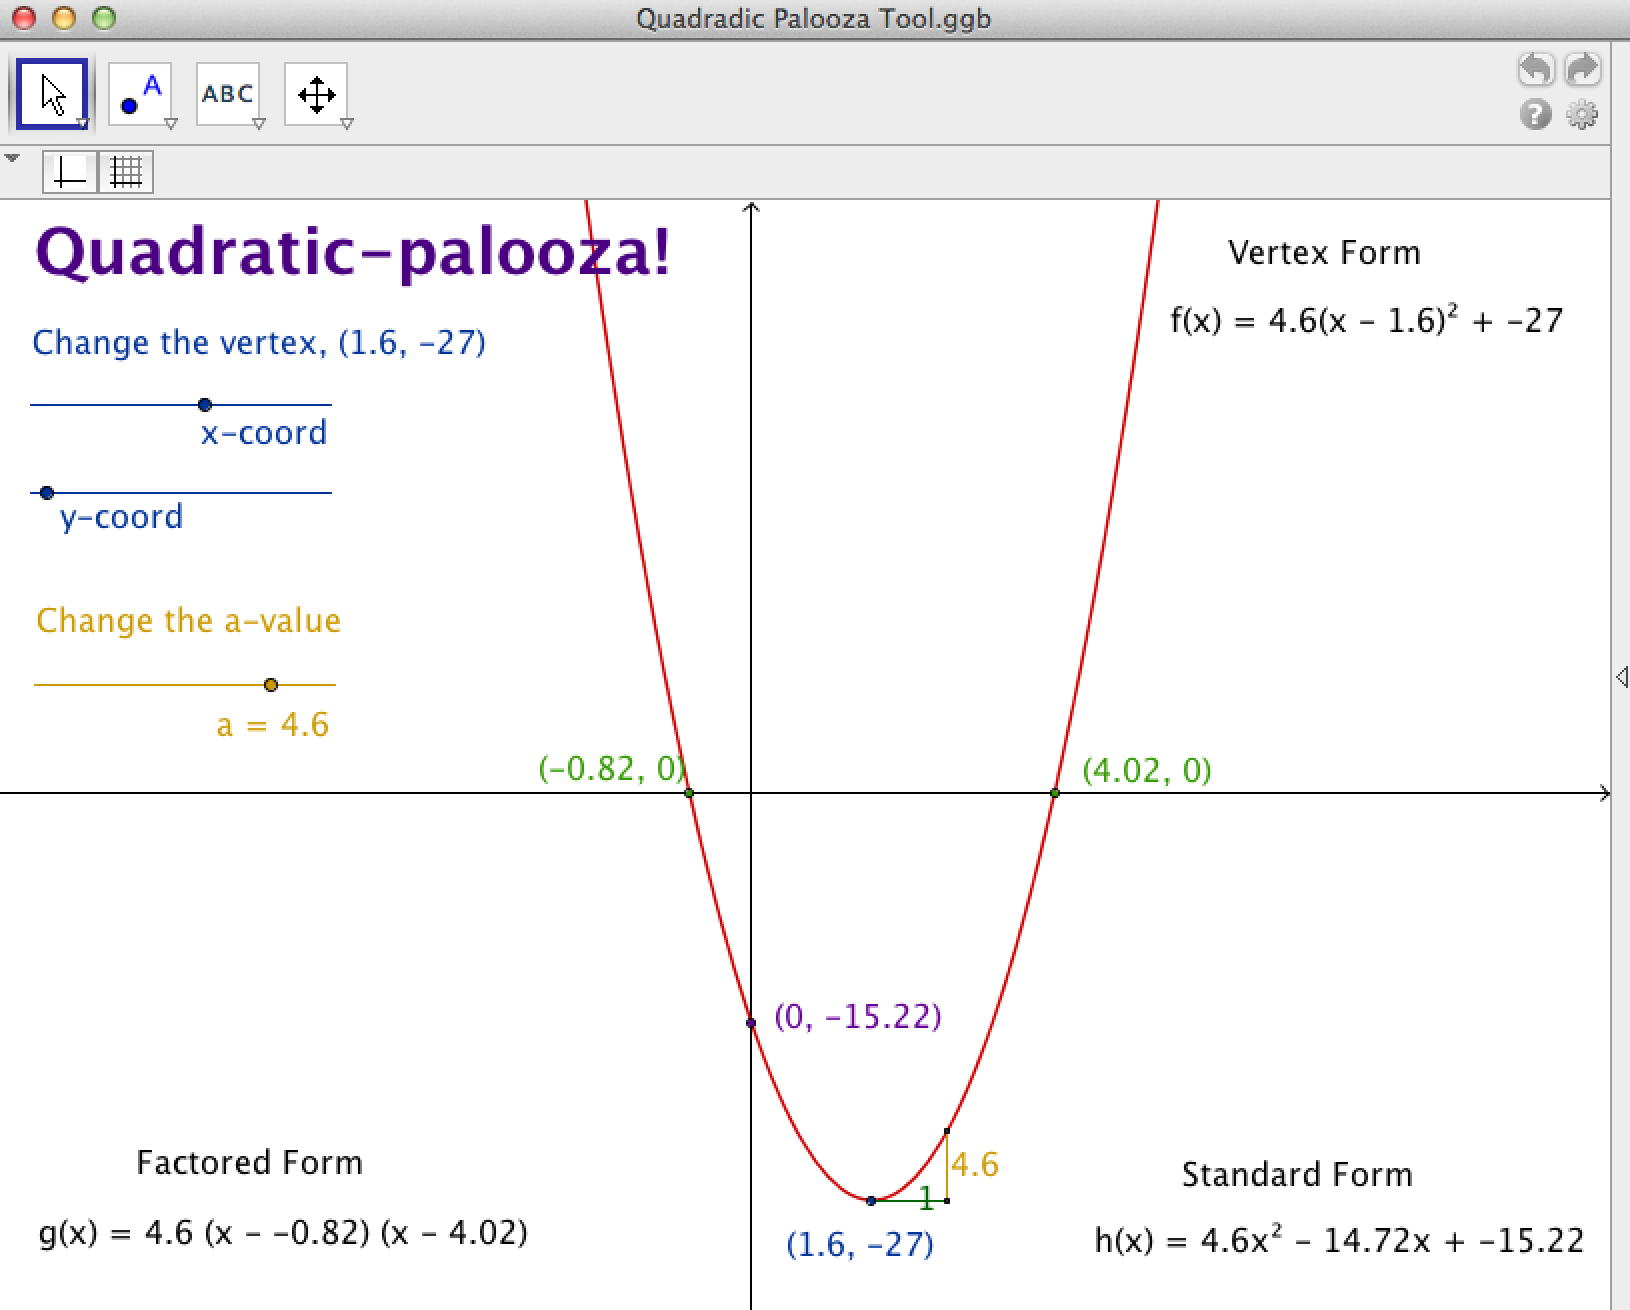Select the Move Graphics View tool
Viewport: 1630px width, 1310px height.
coord(316,94)
